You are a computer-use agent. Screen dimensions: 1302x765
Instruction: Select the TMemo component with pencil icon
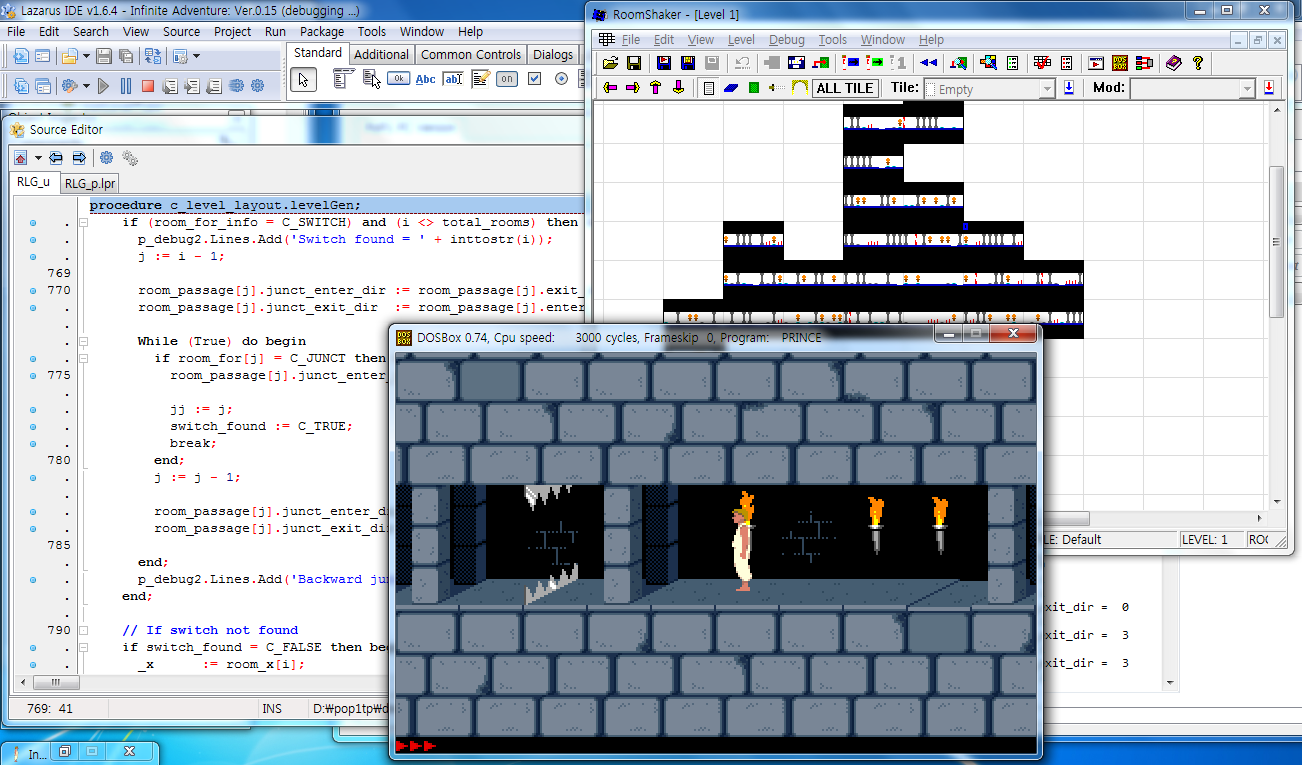pyautogui.click(x=481, y=79)
